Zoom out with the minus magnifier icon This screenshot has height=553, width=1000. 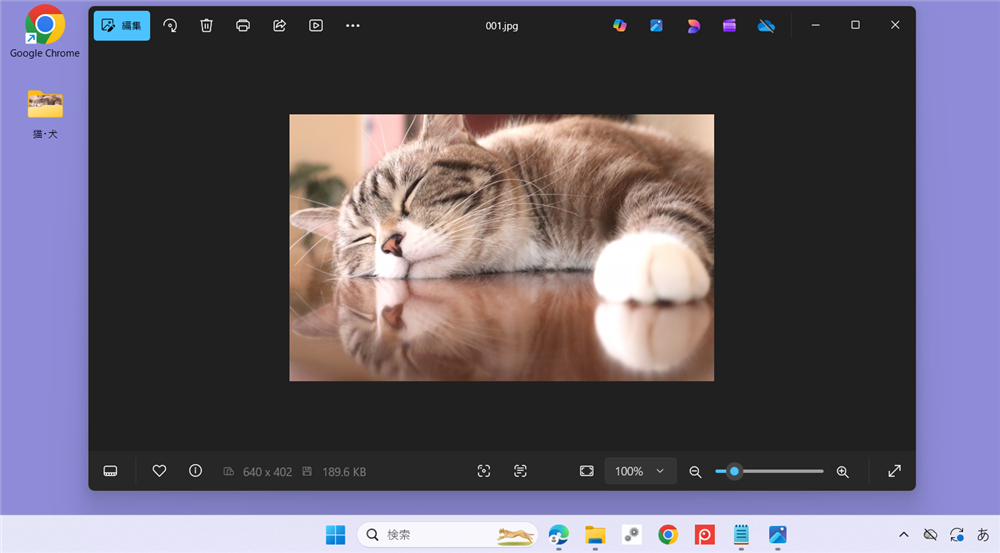(695, 471)
